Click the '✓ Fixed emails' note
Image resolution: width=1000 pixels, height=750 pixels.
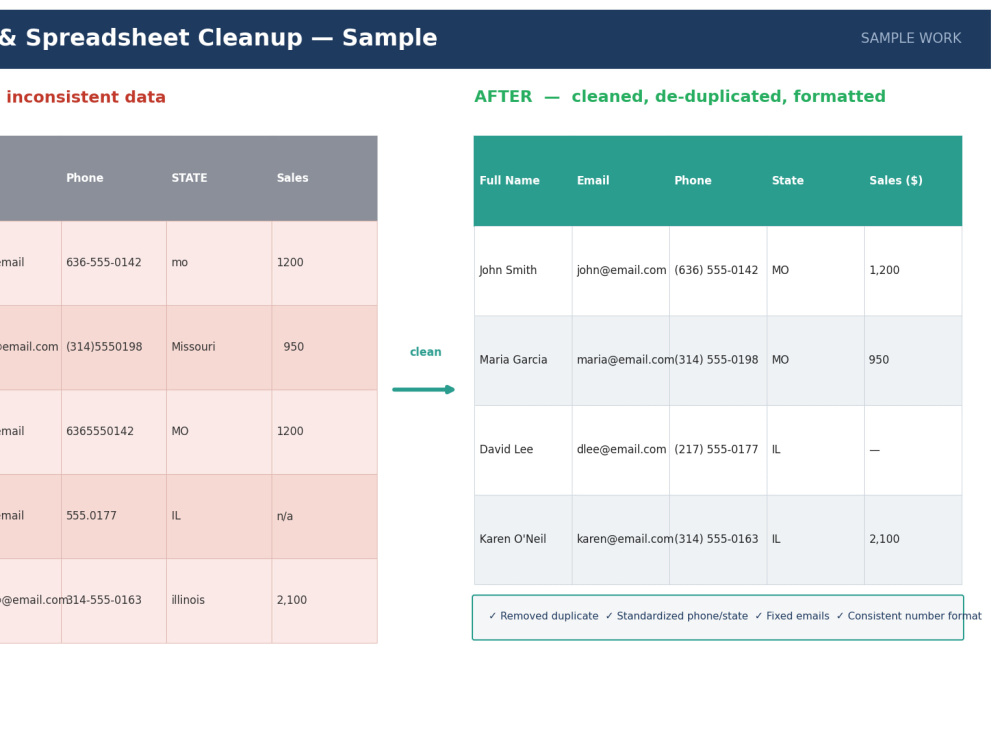click(792, 616)
